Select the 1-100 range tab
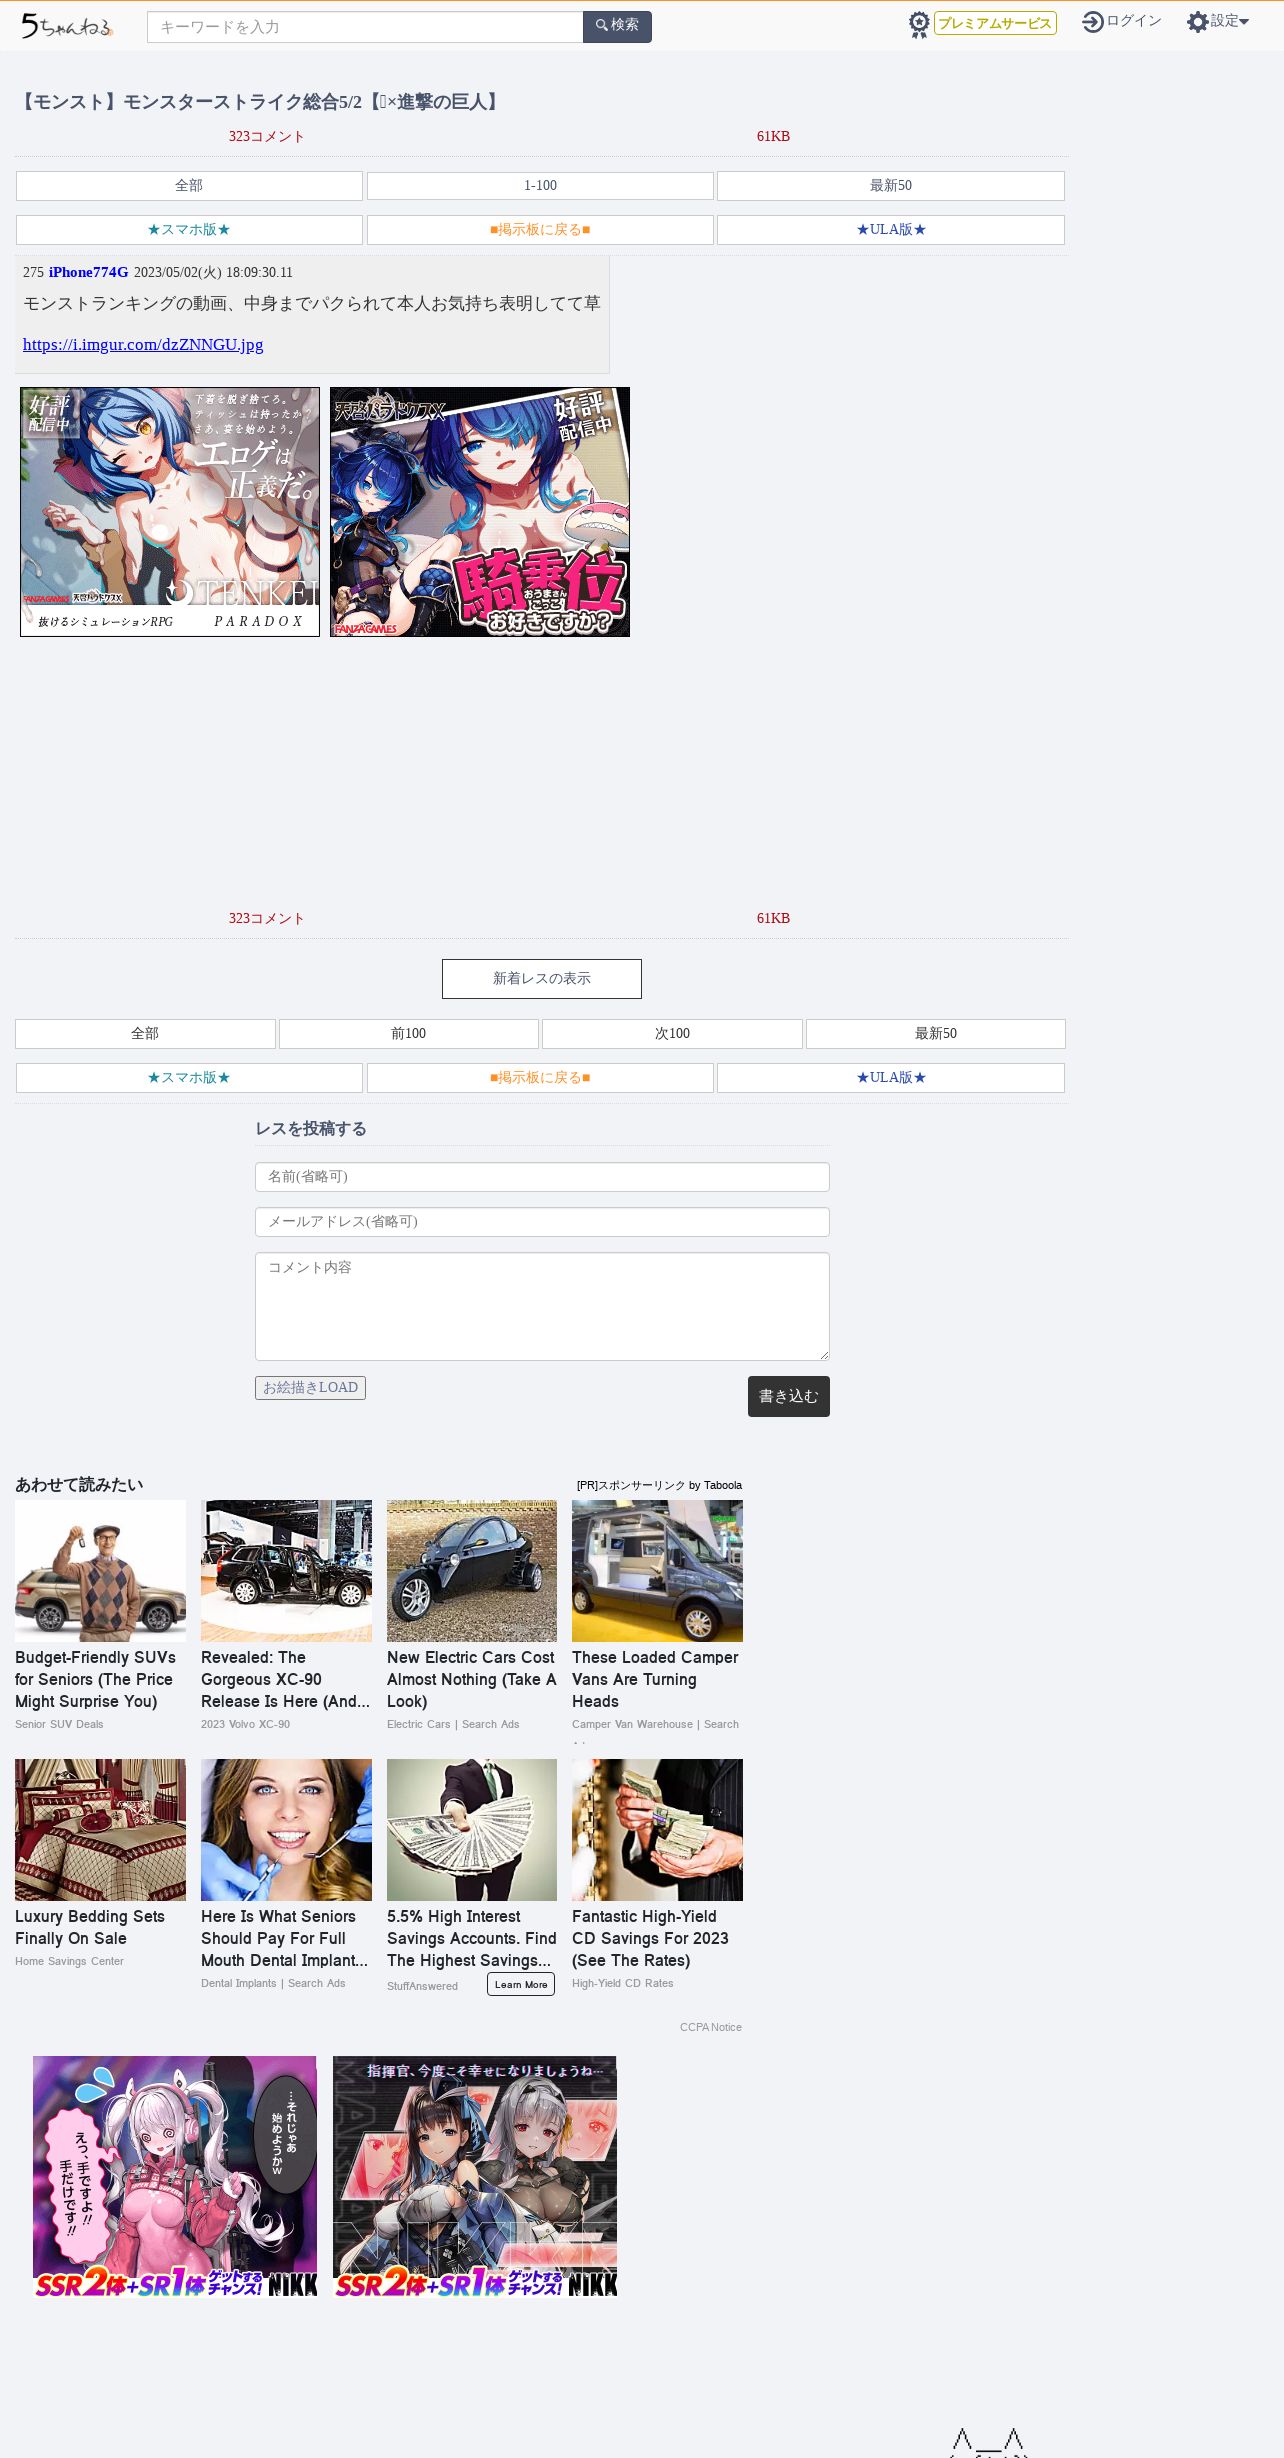The width and height of the screenshot is (1284, 2458). click(x=540, y=186)
